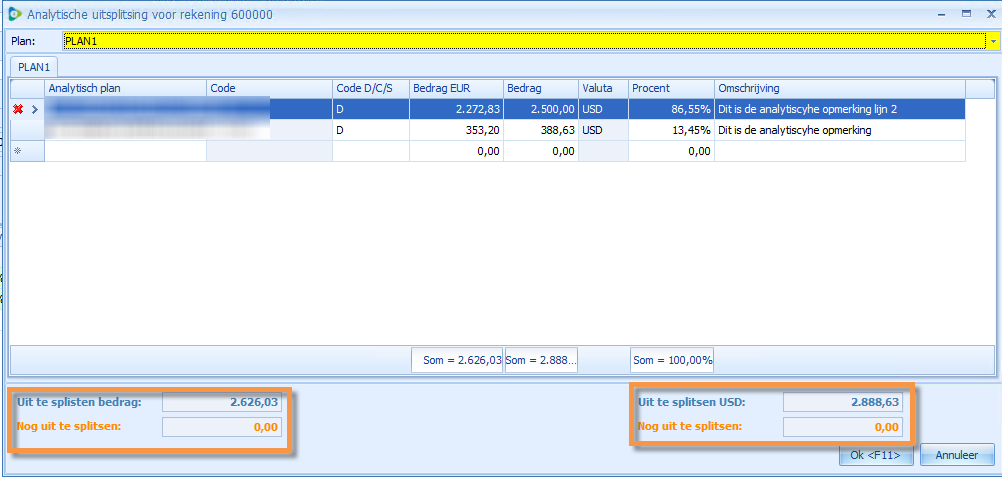Sort by the Bedrag EUR column header
The width and height of the screenshot is (1002, 477).
coord(456,88)
